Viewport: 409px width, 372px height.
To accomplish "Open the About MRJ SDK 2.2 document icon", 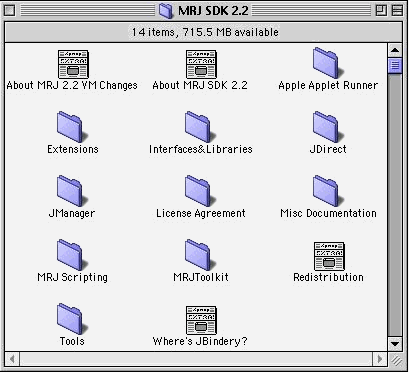I will 201,65.
